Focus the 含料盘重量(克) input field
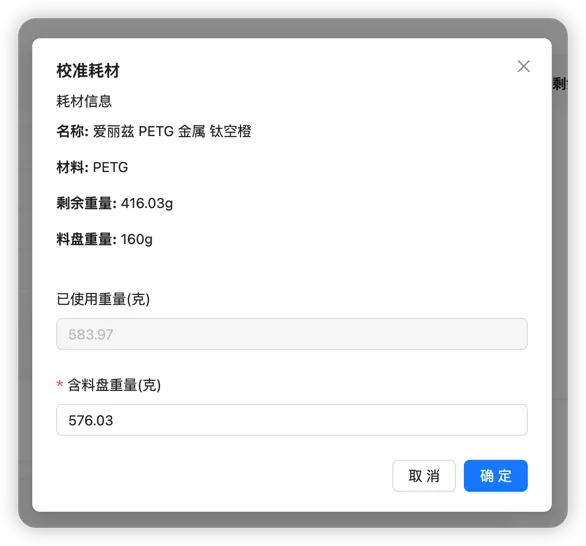The width and height of the screenshot is (586, 546). tap(292, 420)
